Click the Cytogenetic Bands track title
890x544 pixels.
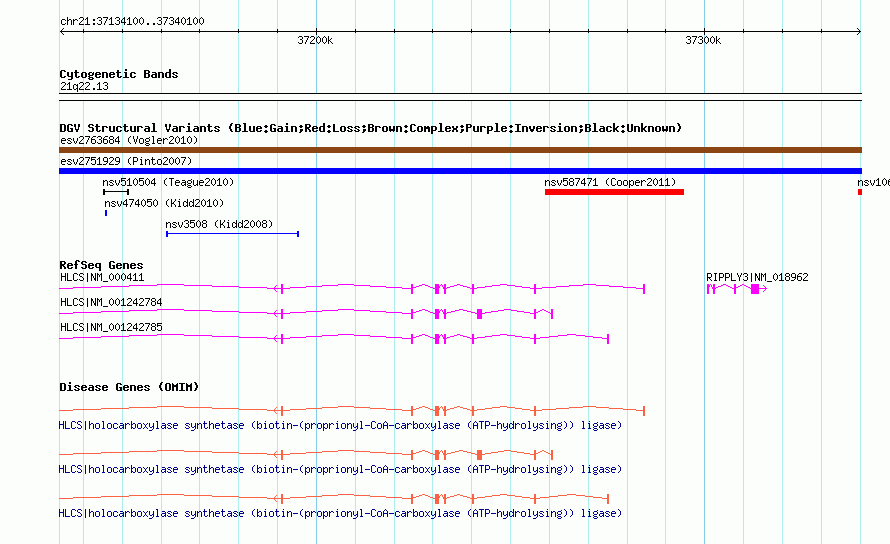(119, 74)
